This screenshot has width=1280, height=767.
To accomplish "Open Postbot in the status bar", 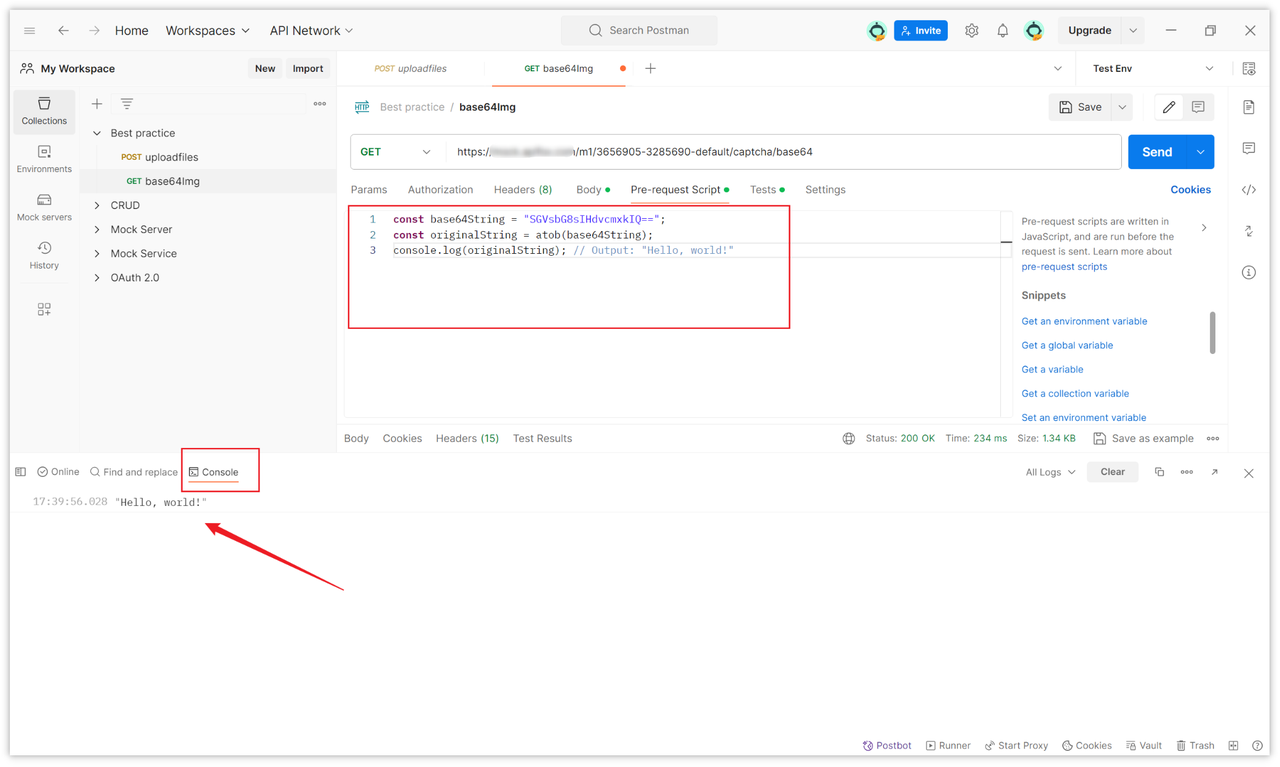I will tap(887, 746).
